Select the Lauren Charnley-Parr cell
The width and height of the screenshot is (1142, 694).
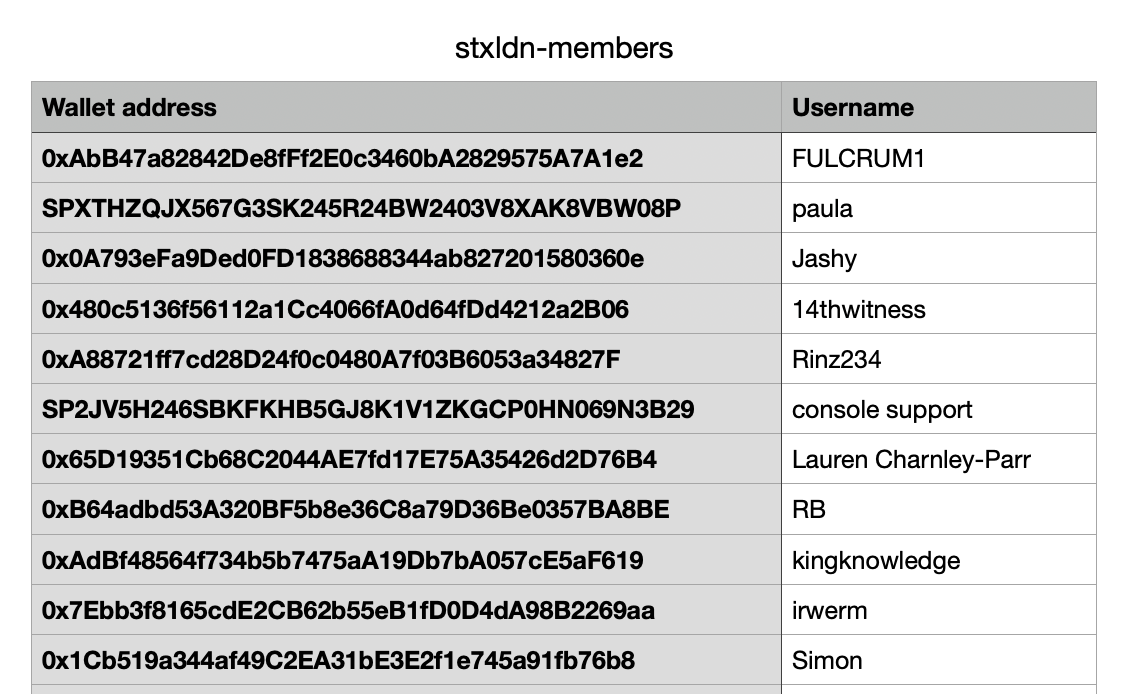pos(911,460)
